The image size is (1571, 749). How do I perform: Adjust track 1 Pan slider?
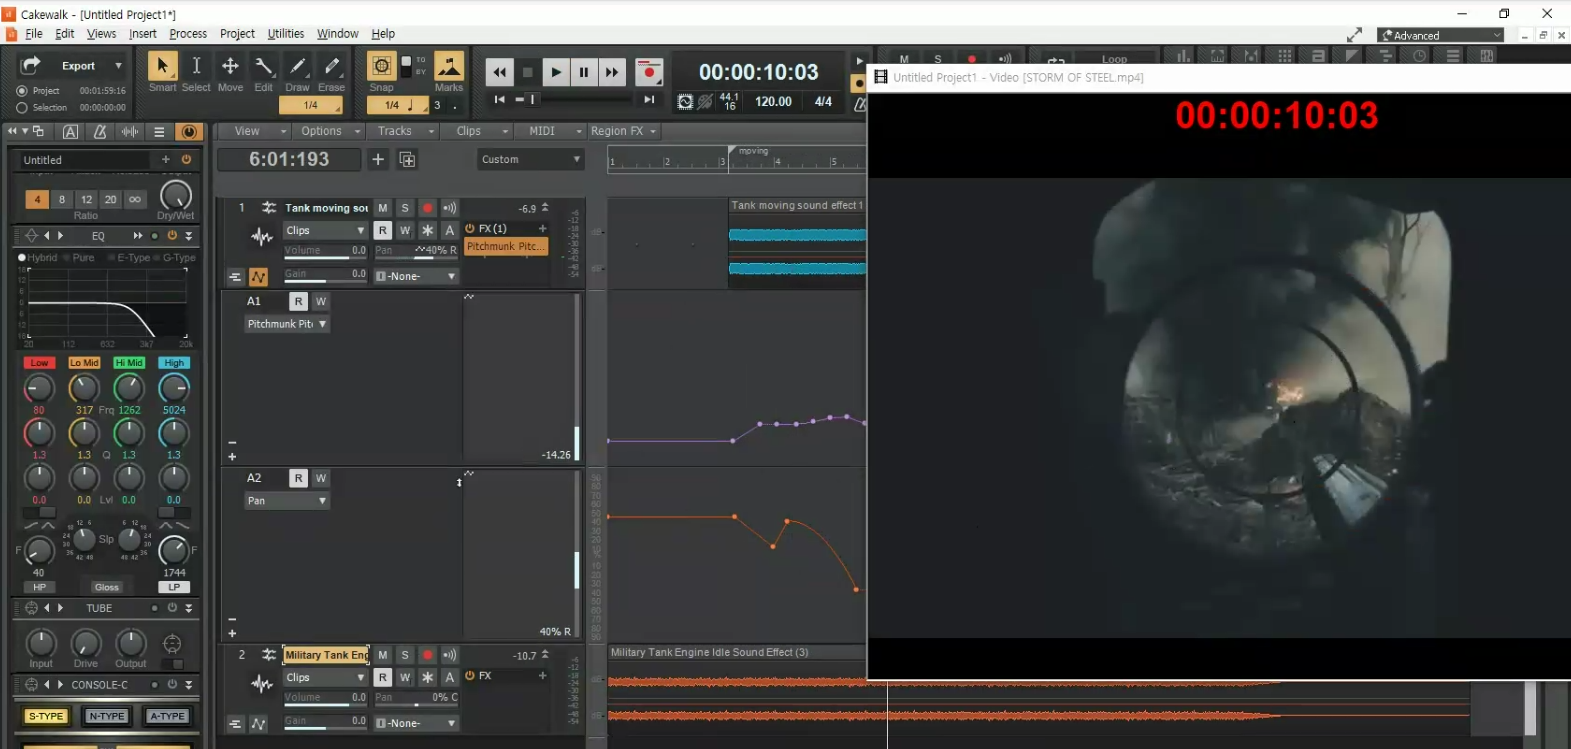pyautogui.click(x=416, y=252)
